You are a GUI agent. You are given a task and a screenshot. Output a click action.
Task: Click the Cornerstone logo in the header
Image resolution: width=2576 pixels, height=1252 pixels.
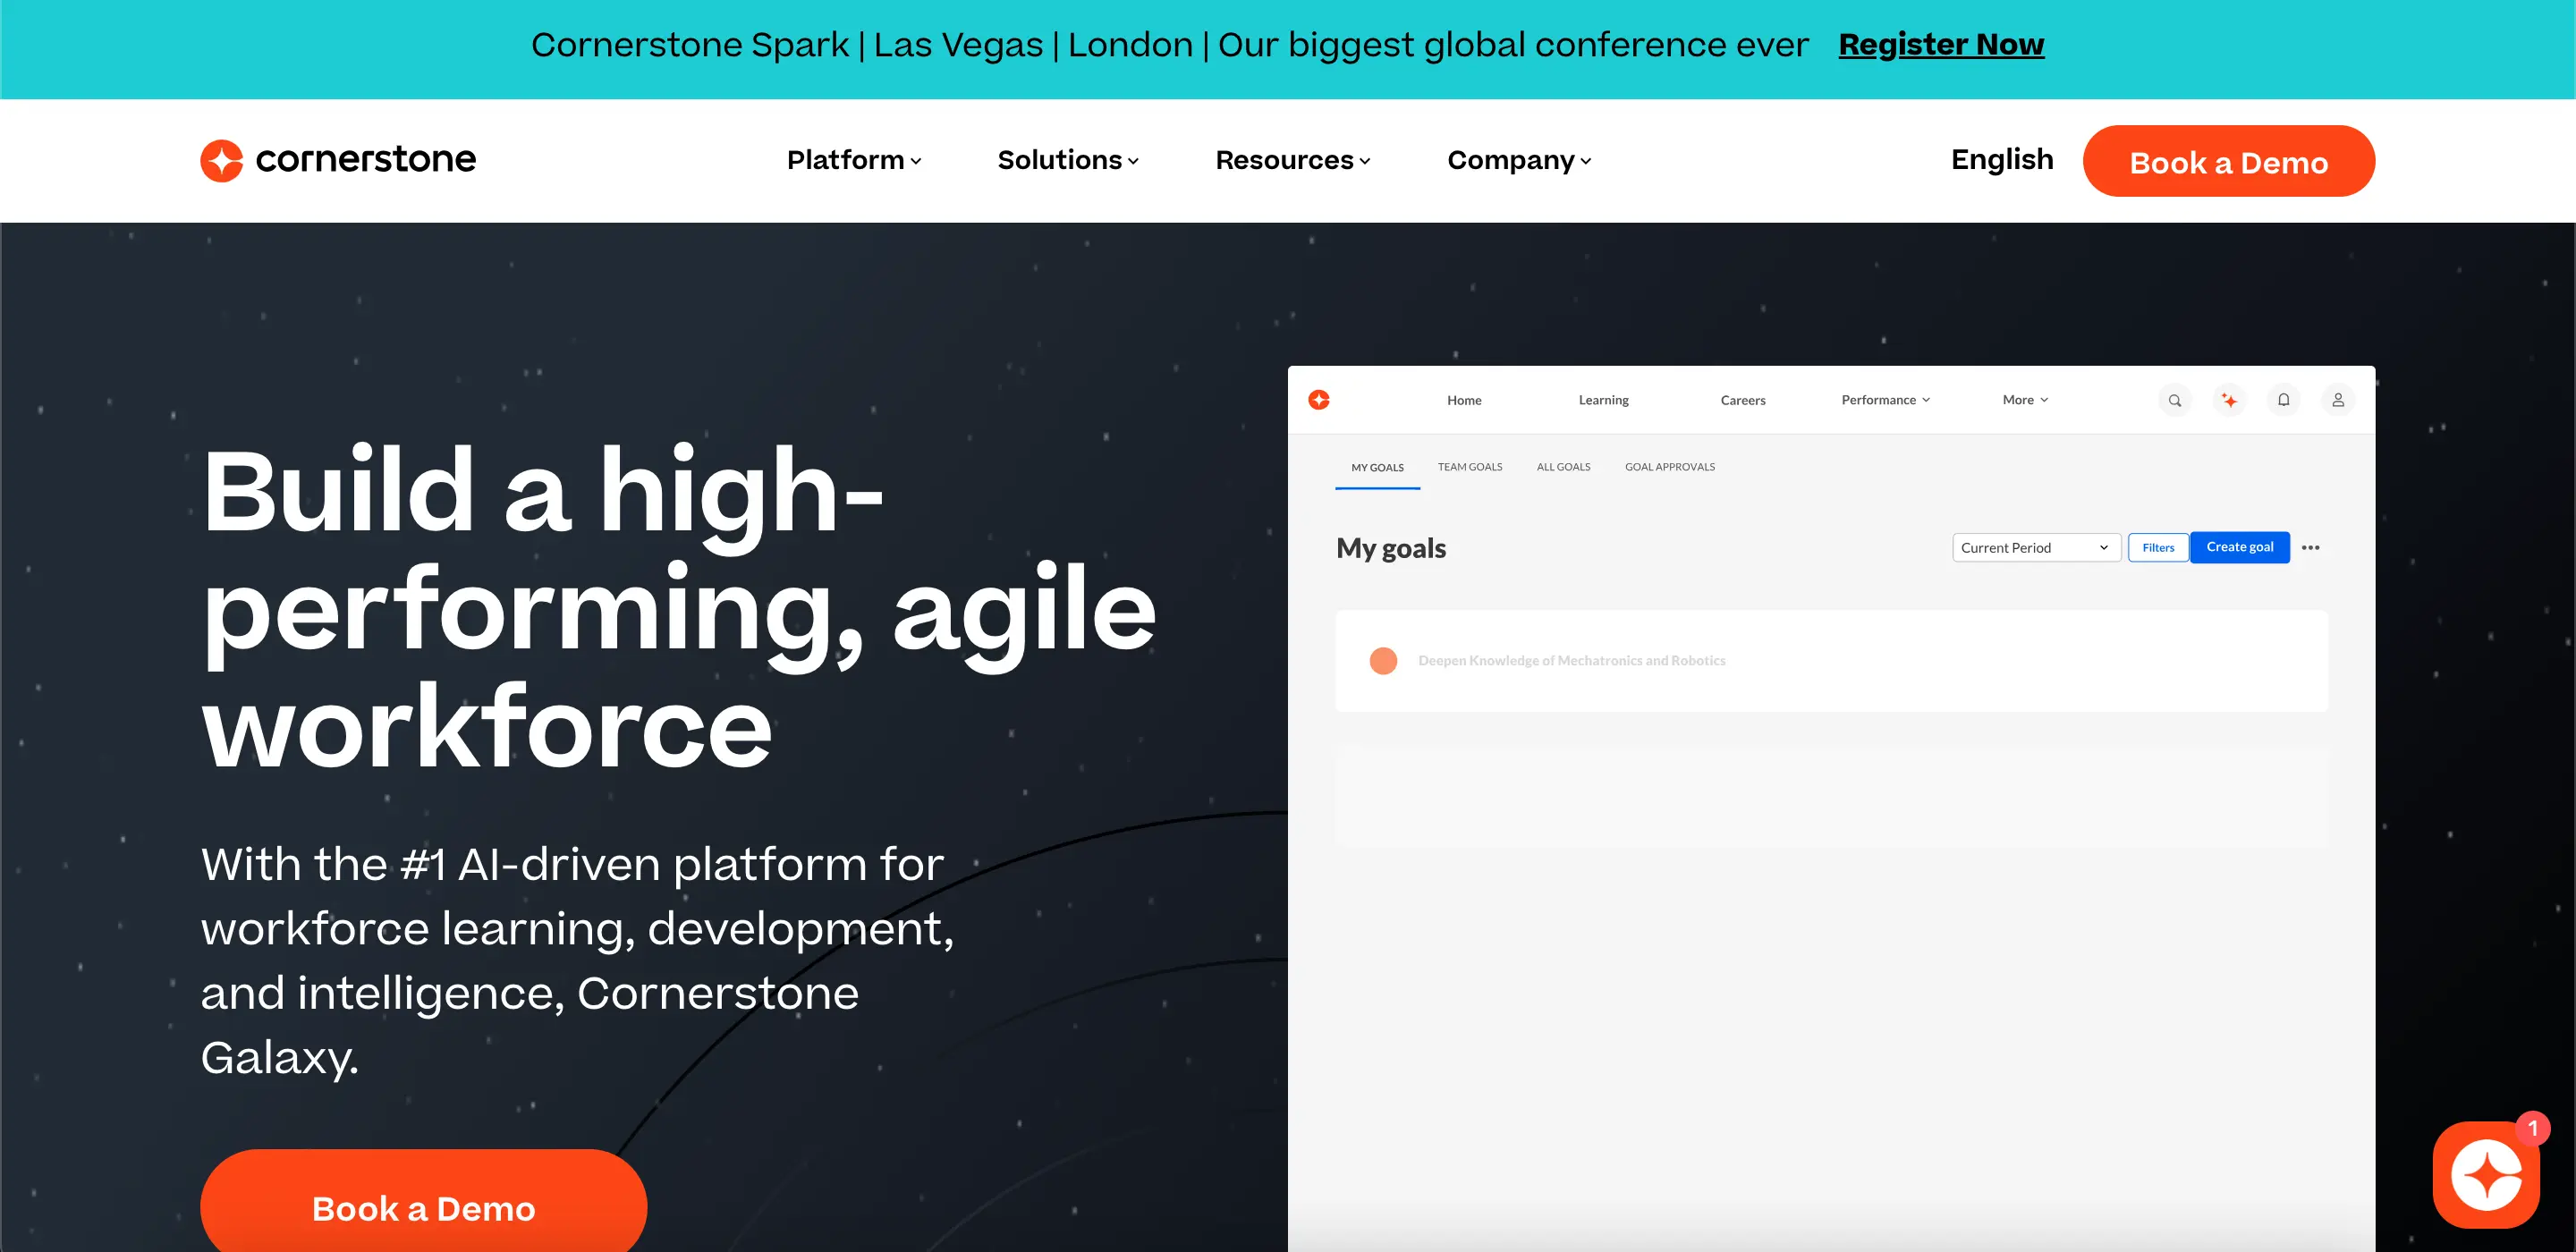pos(338,160)
